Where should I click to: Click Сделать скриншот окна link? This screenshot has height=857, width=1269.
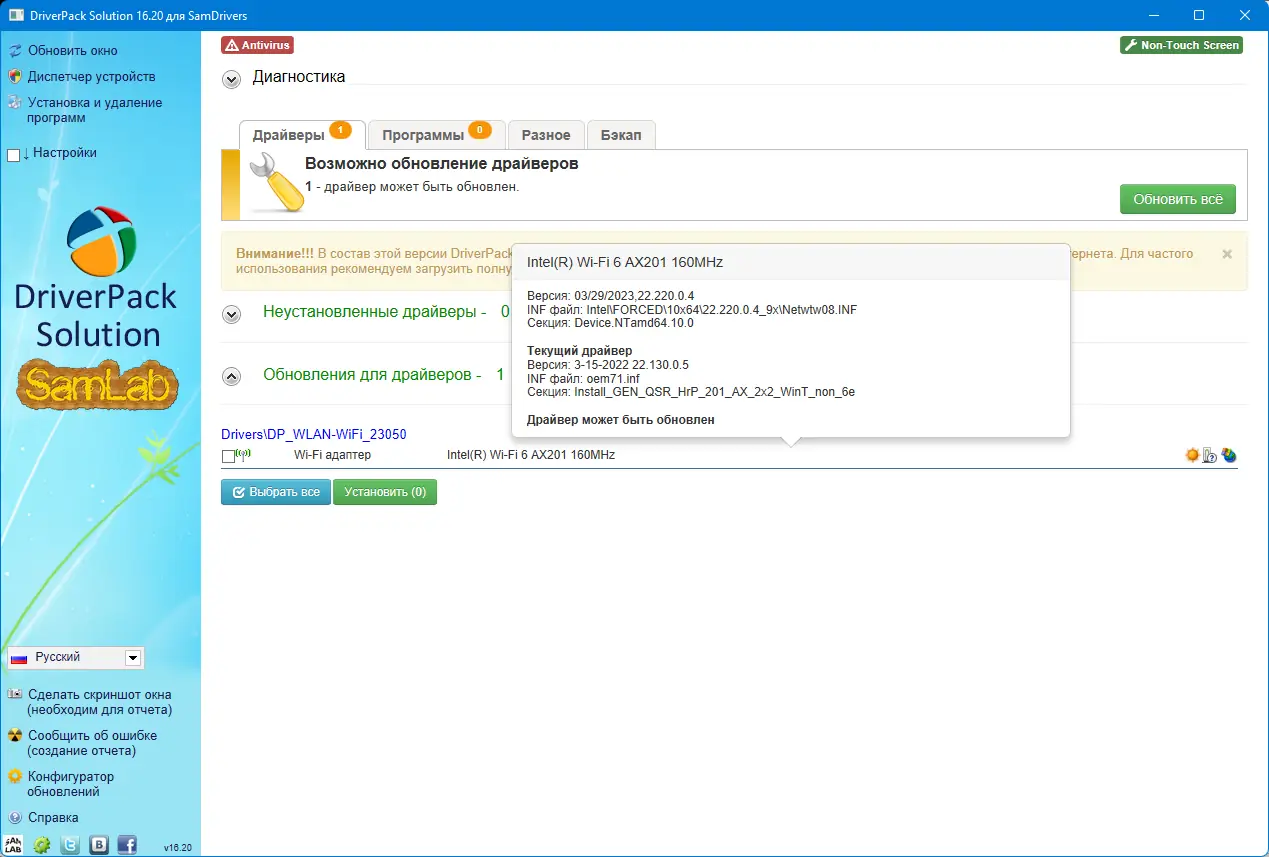tap(100, 702)
